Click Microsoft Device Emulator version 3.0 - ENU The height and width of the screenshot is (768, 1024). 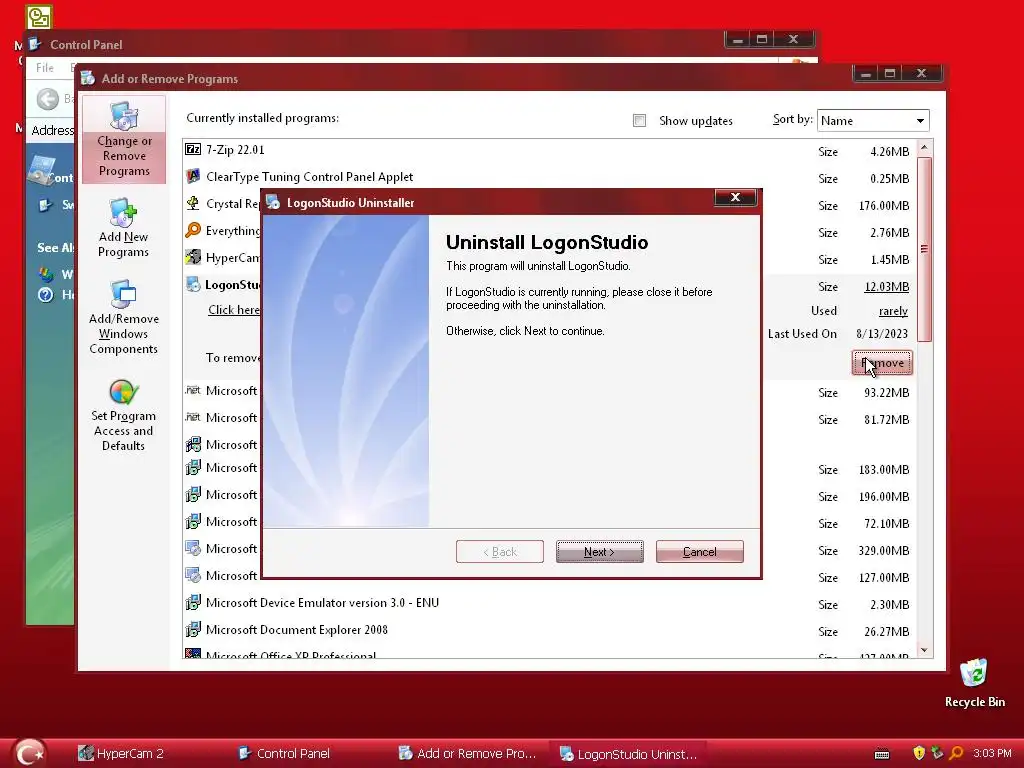click(323, 603)
